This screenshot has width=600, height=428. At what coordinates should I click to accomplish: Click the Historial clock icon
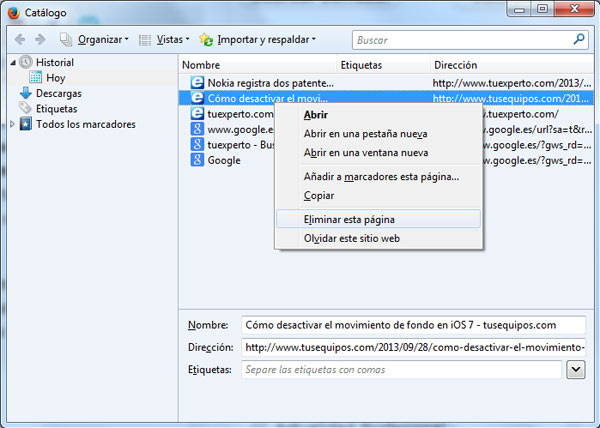[26, 62]
